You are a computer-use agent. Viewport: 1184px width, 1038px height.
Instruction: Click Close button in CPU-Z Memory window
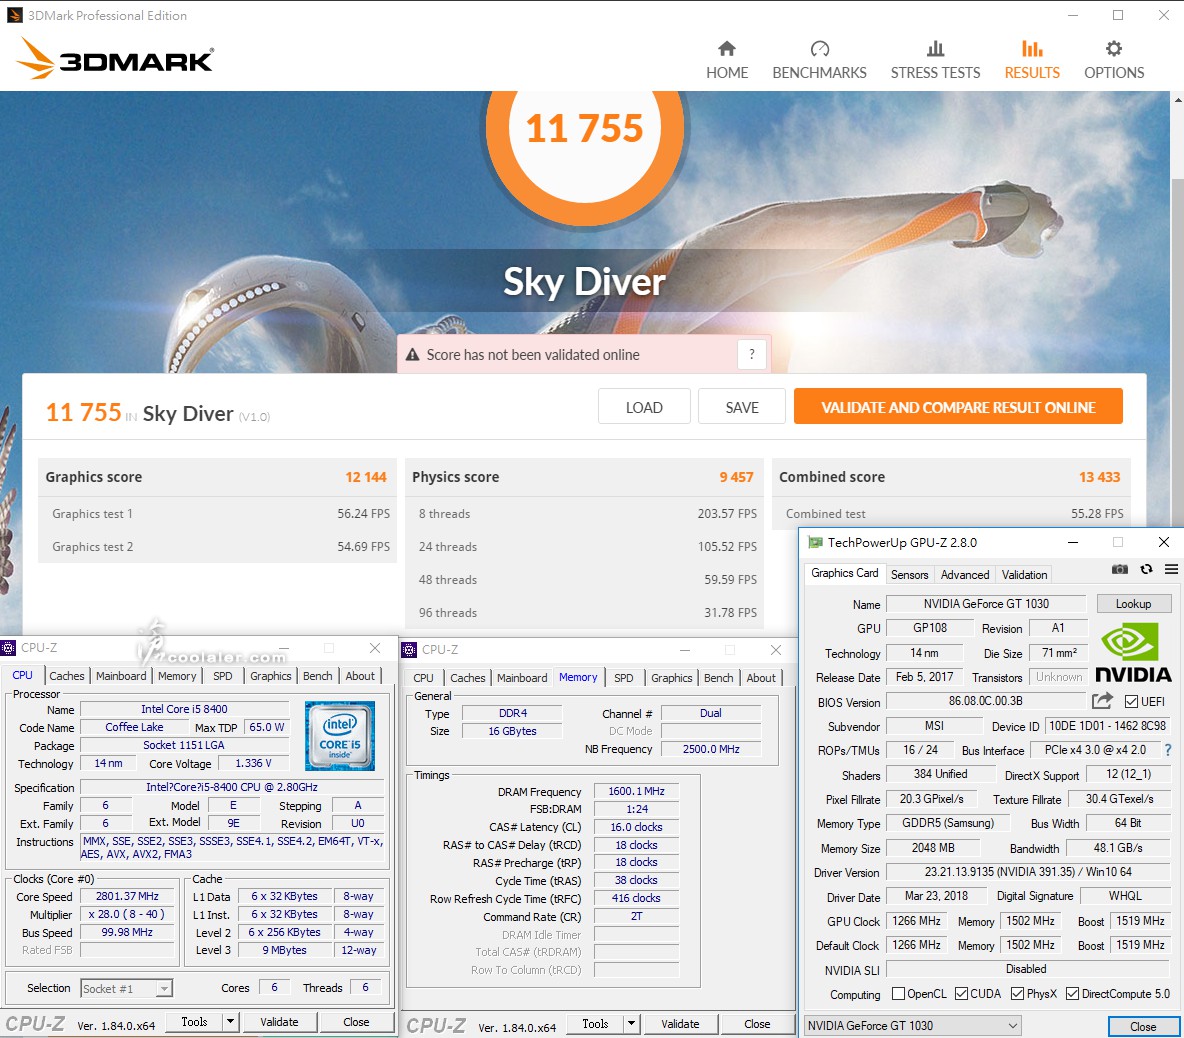[x=757, y=1024]
